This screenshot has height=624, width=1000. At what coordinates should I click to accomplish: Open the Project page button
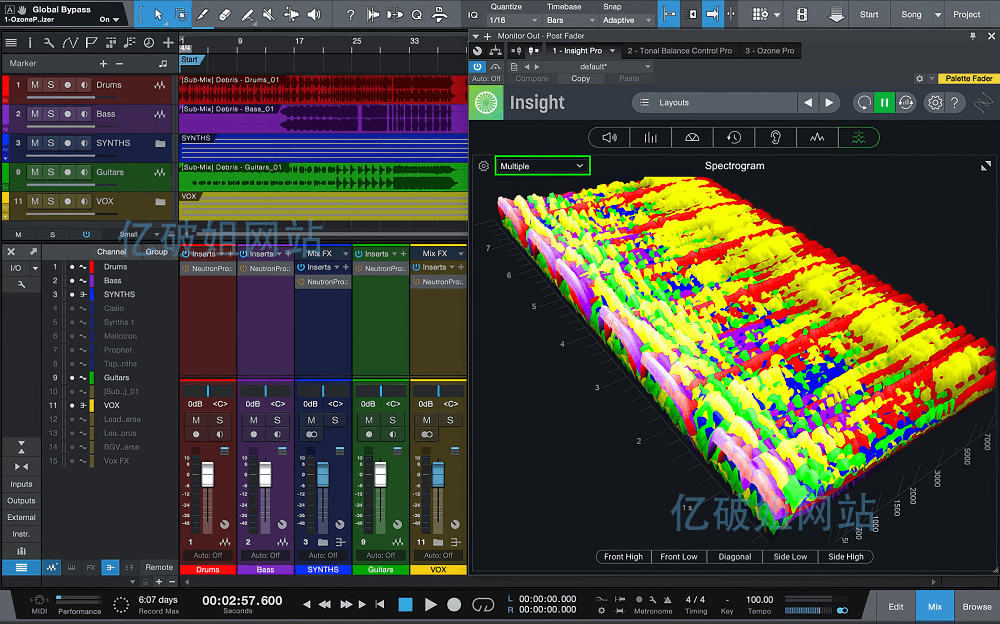[x=967, y=14]
